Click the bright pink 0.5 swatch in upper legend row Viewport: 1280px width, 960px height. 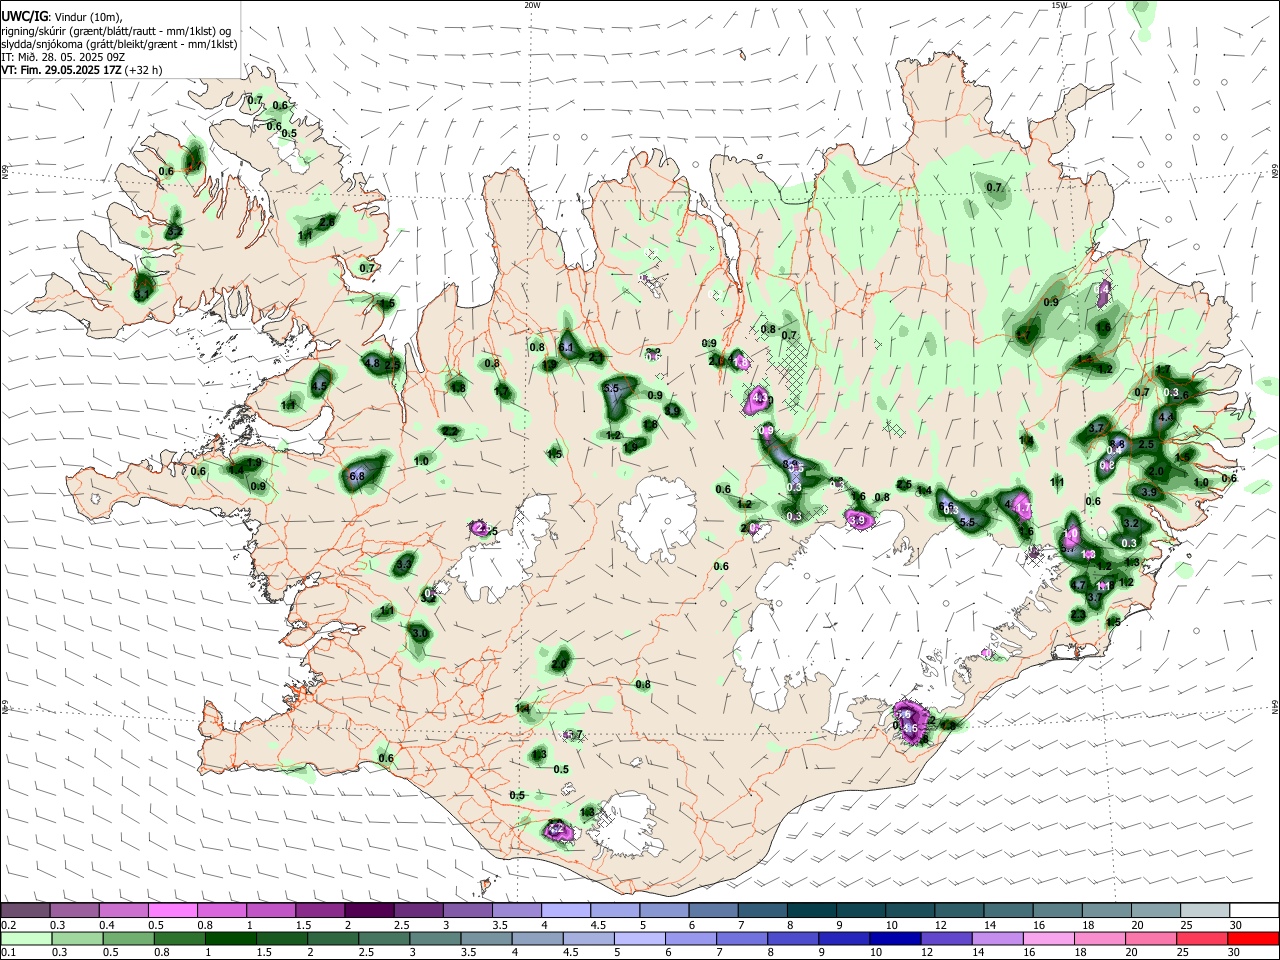[x=173, y=910]
